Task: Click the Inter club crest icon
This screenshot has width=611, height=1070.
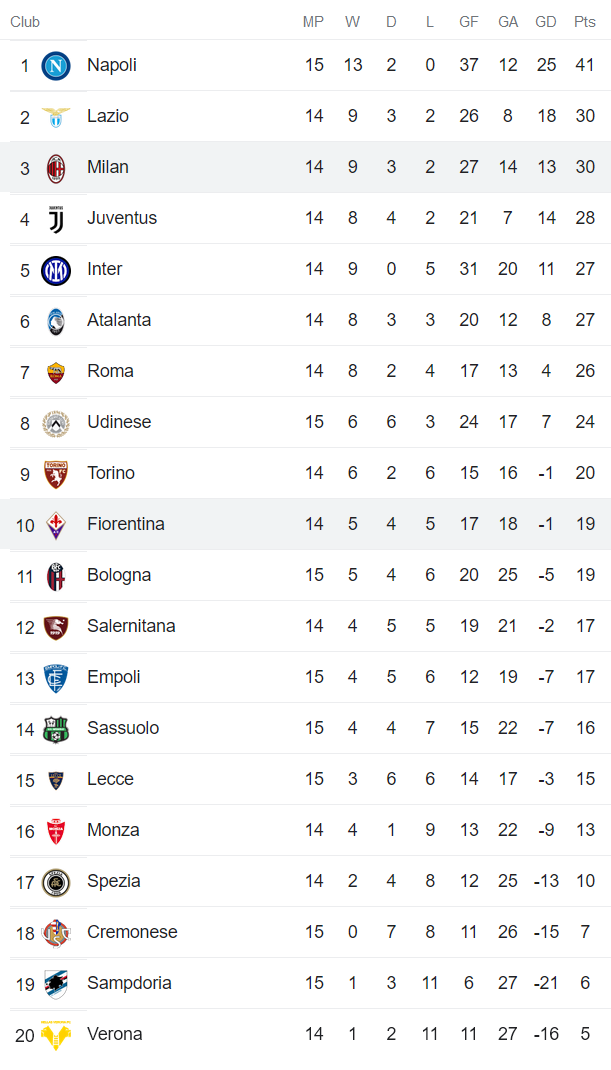Action: coord(56,270)
